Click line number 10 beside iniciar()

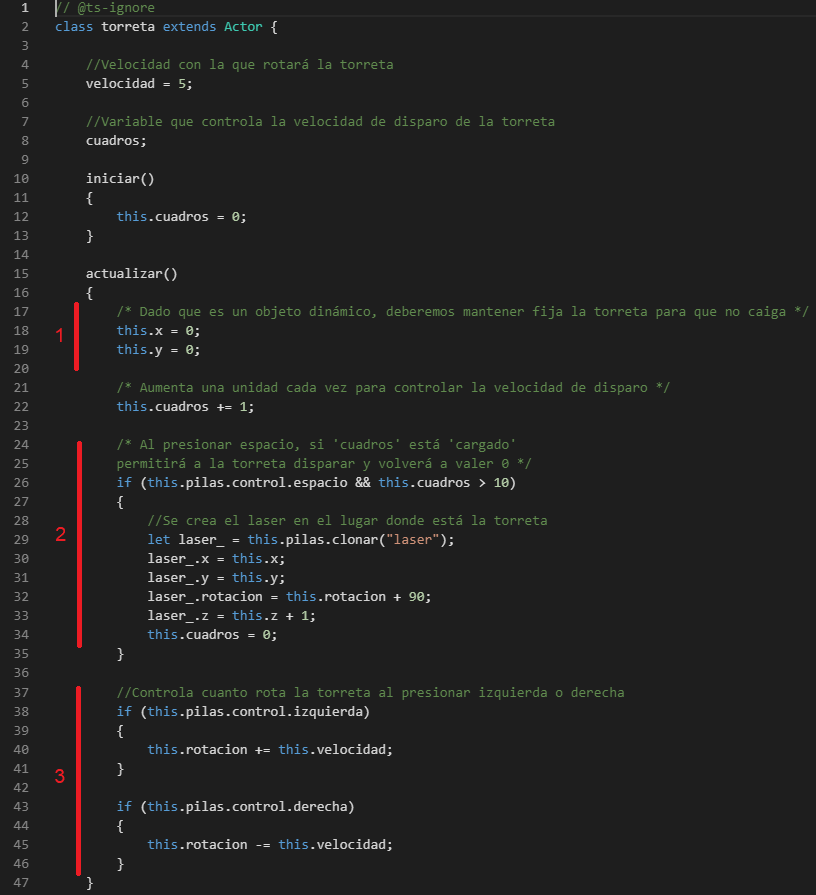(21, 179)
